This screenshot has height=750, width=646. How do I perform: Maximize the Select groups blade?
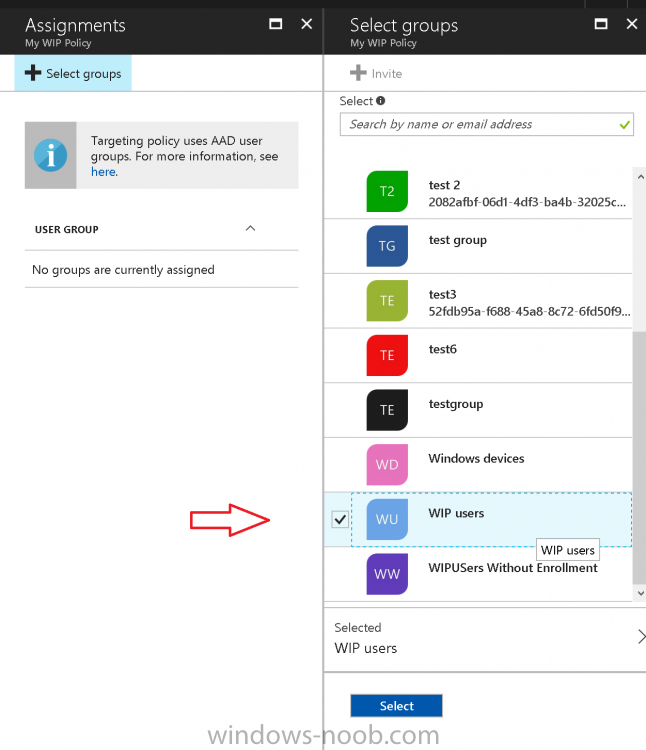tap(601, 24)
